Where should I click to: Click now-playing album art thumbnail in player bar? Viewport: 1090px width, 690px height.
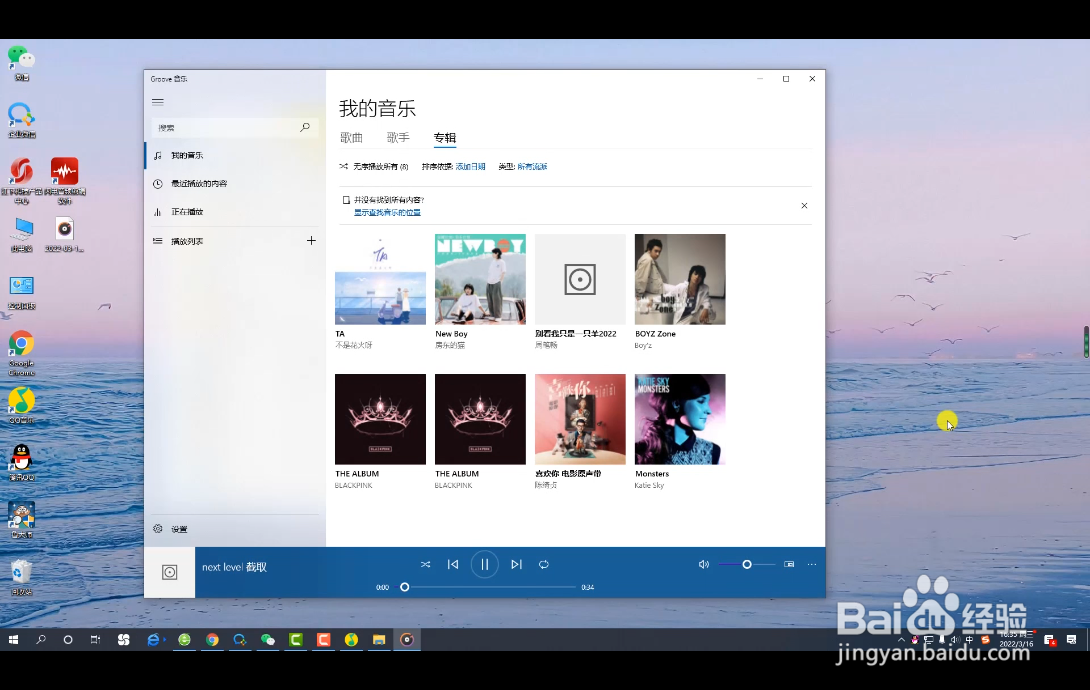click(170, 573)
